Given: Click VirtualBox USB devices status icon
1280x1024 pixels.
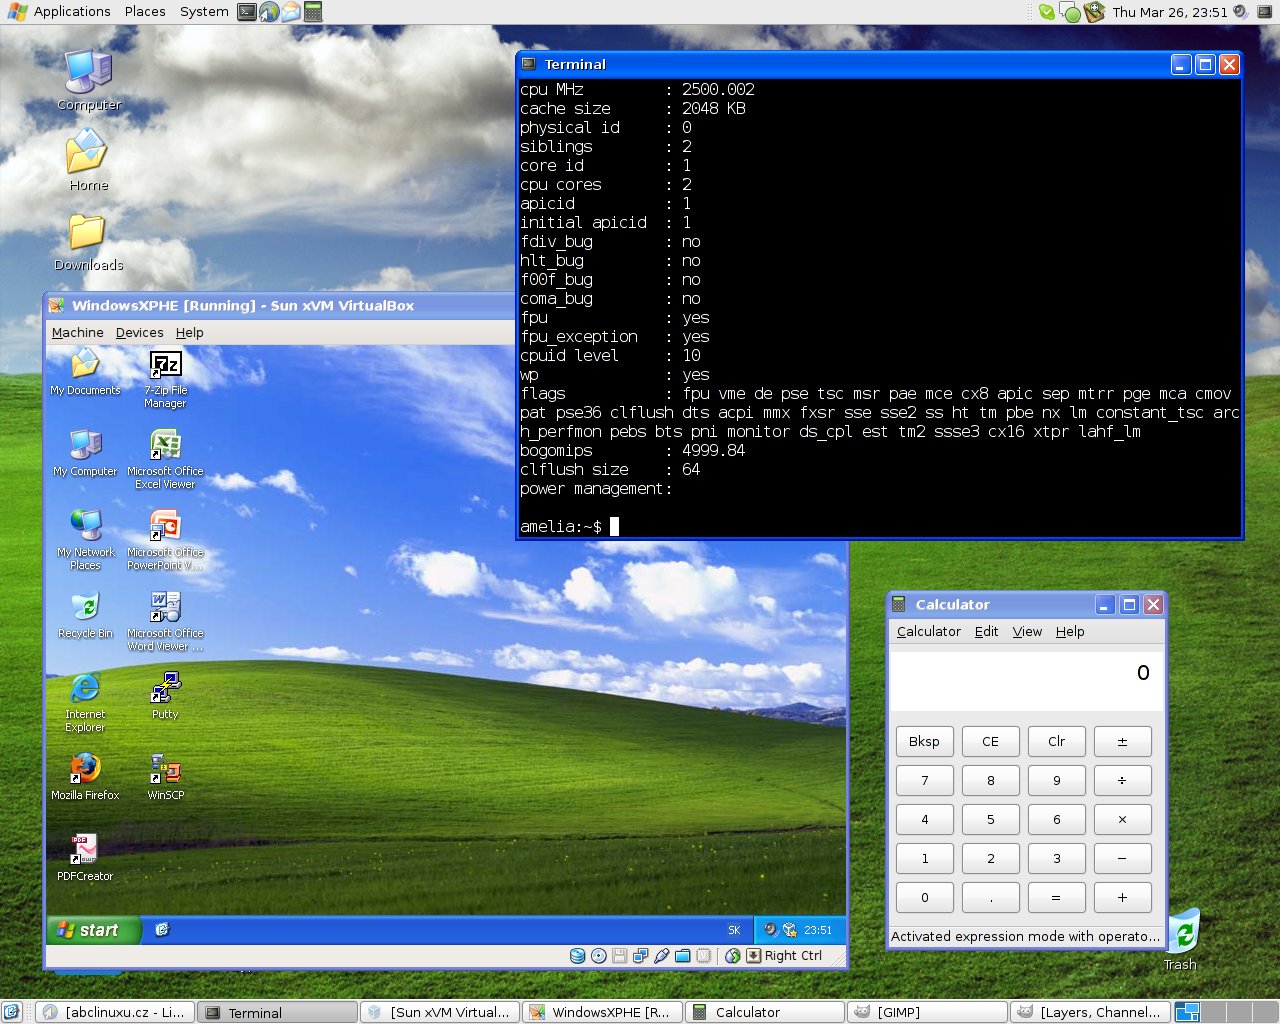Looking at the screenshot, I should tap(661, 956).
